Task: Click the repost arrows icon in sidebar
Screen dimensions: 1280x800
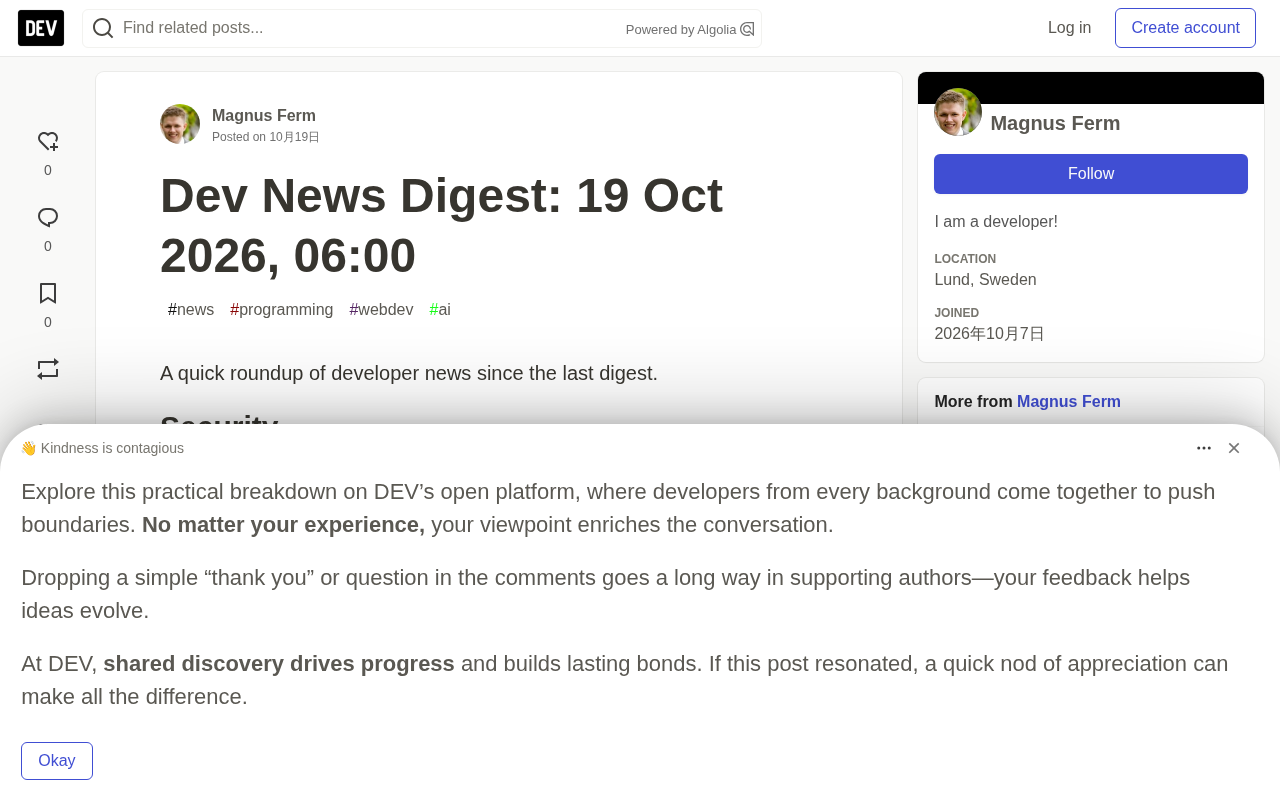Action: 48,369
